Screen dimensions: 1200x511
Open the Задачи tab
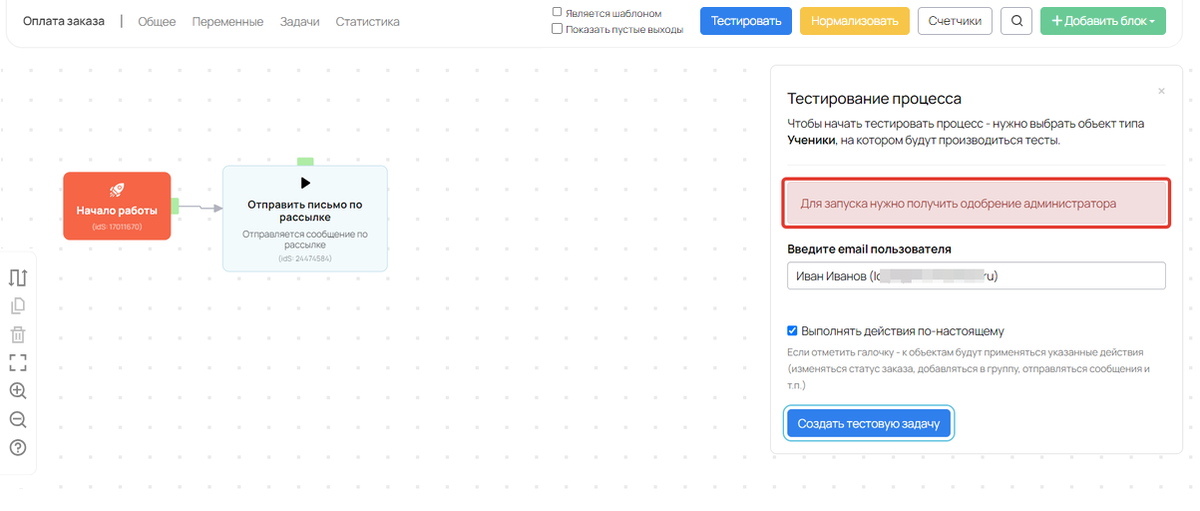point(299,21)
